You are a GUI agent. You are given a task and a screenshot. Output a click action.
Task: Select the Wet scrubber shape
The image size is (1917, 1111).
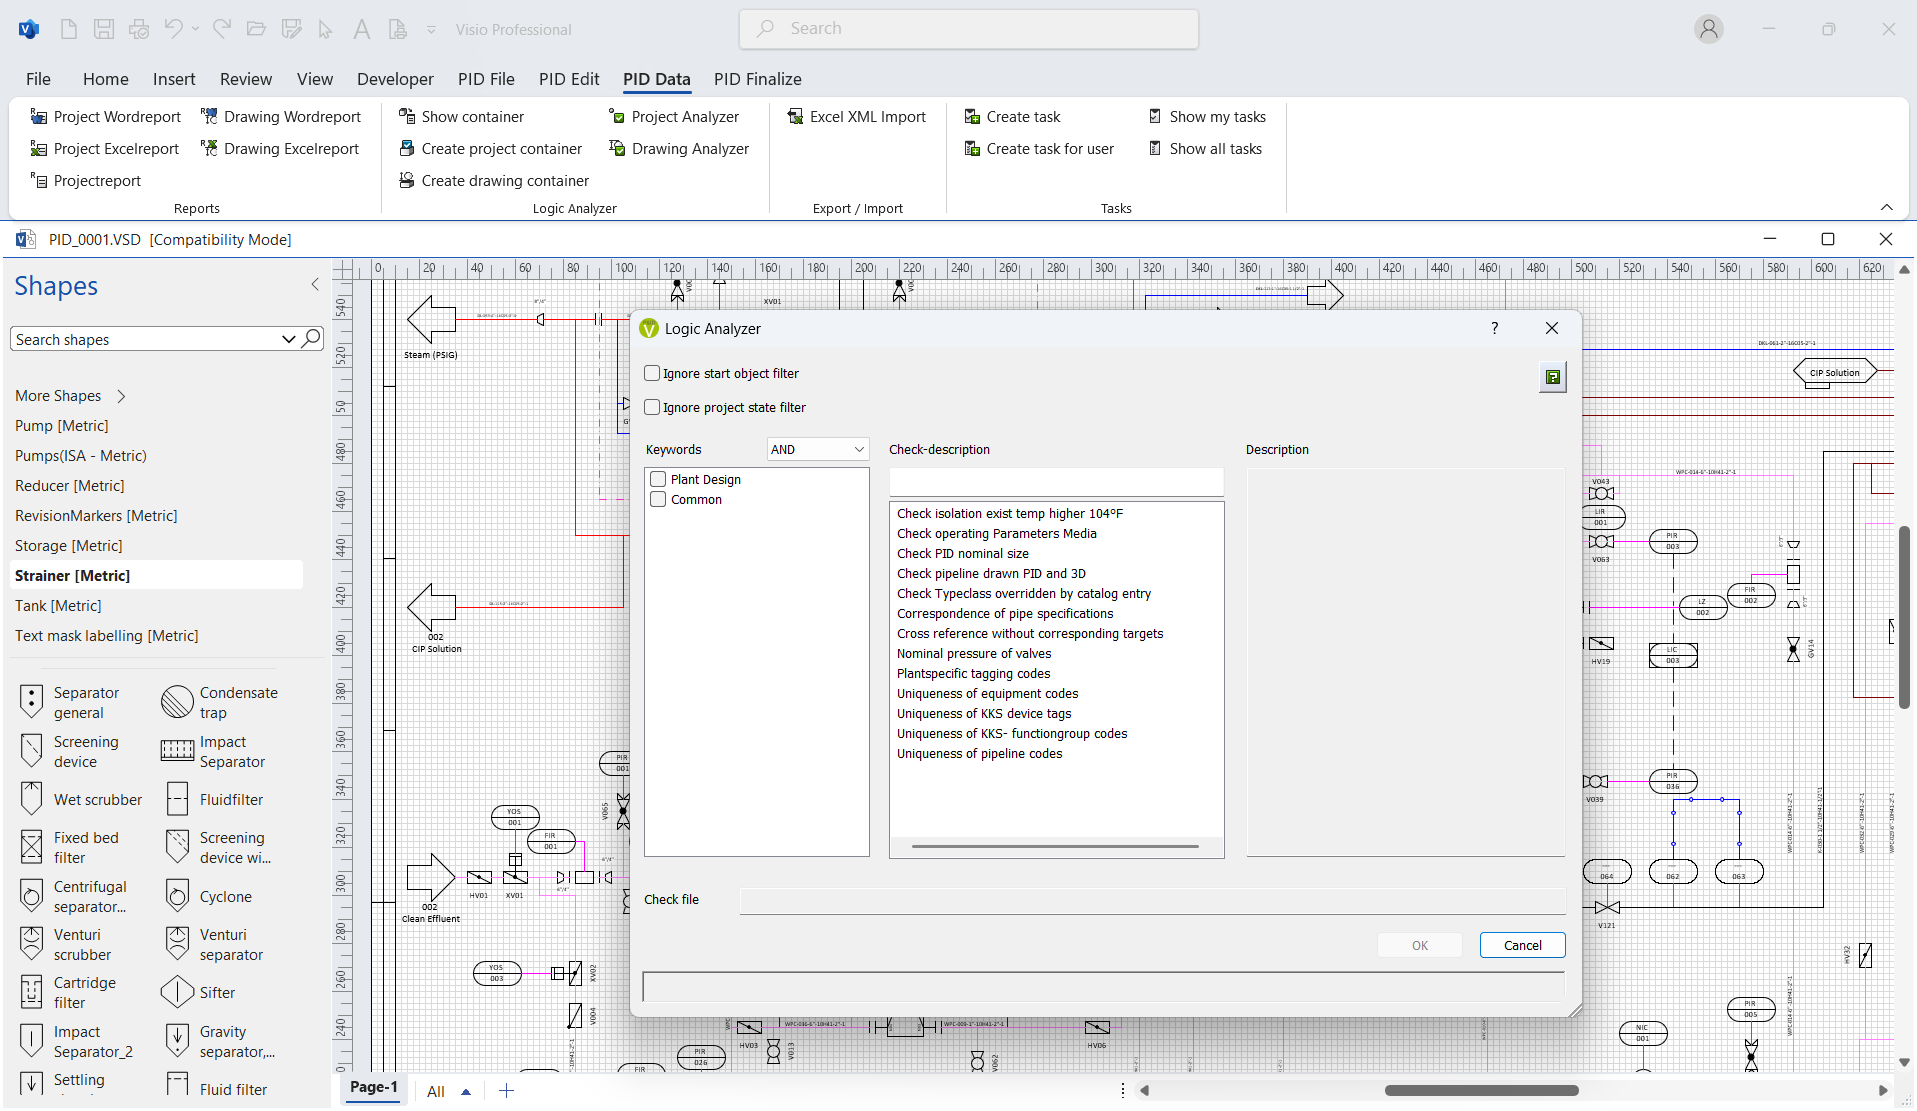(x=82, y=799)
